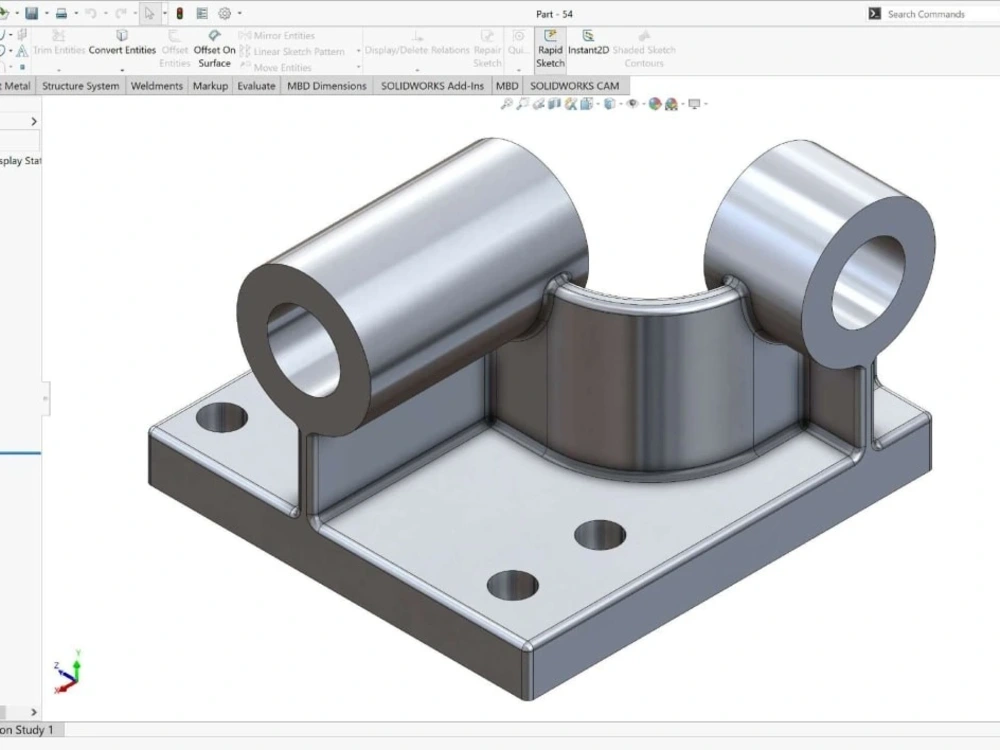Open the Save dropdown arrow
1000x750 pixels.
tap(46, 13)
